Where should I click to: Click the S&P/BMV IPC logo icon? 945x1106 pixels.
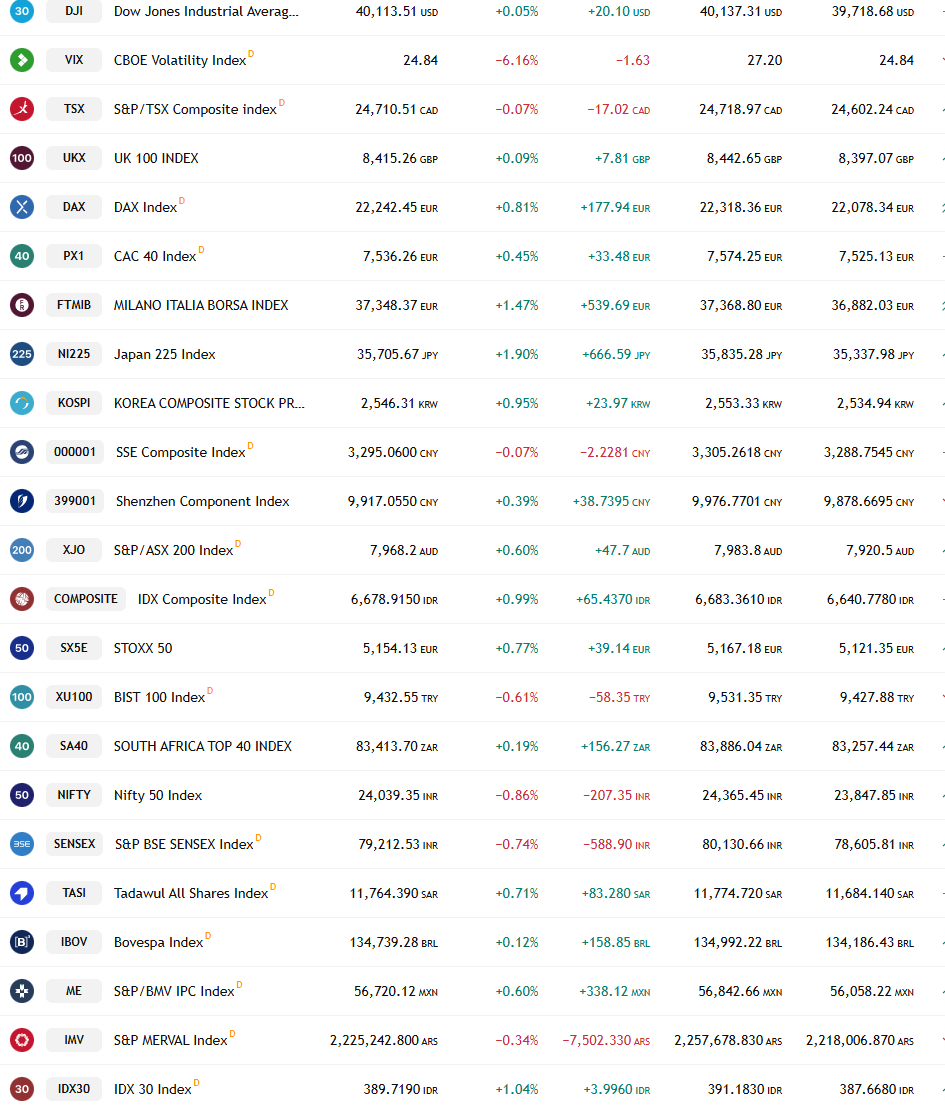click(22, 991)
